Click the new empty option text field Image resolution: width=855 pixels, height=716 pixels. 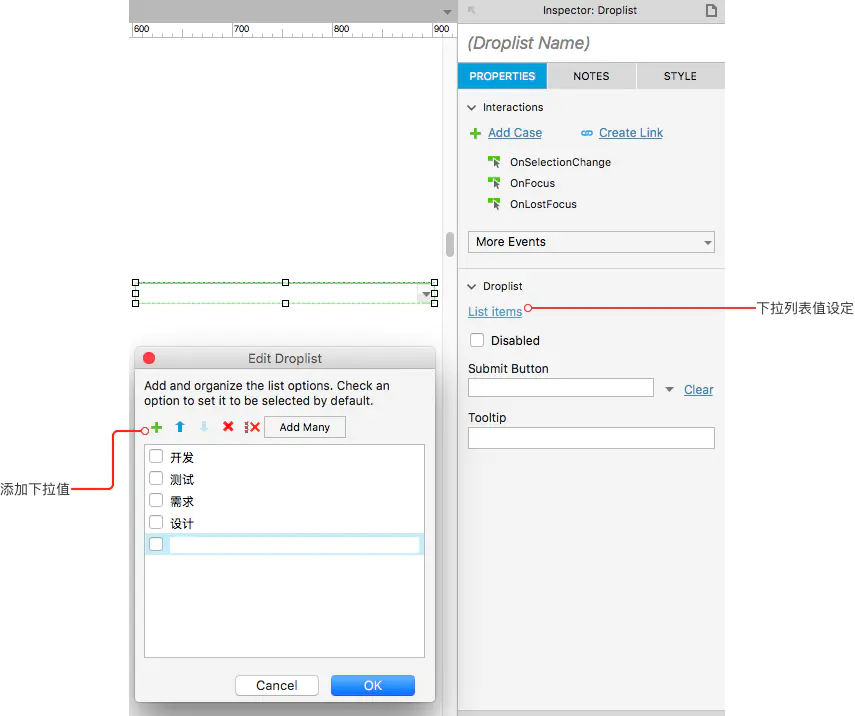294,544
